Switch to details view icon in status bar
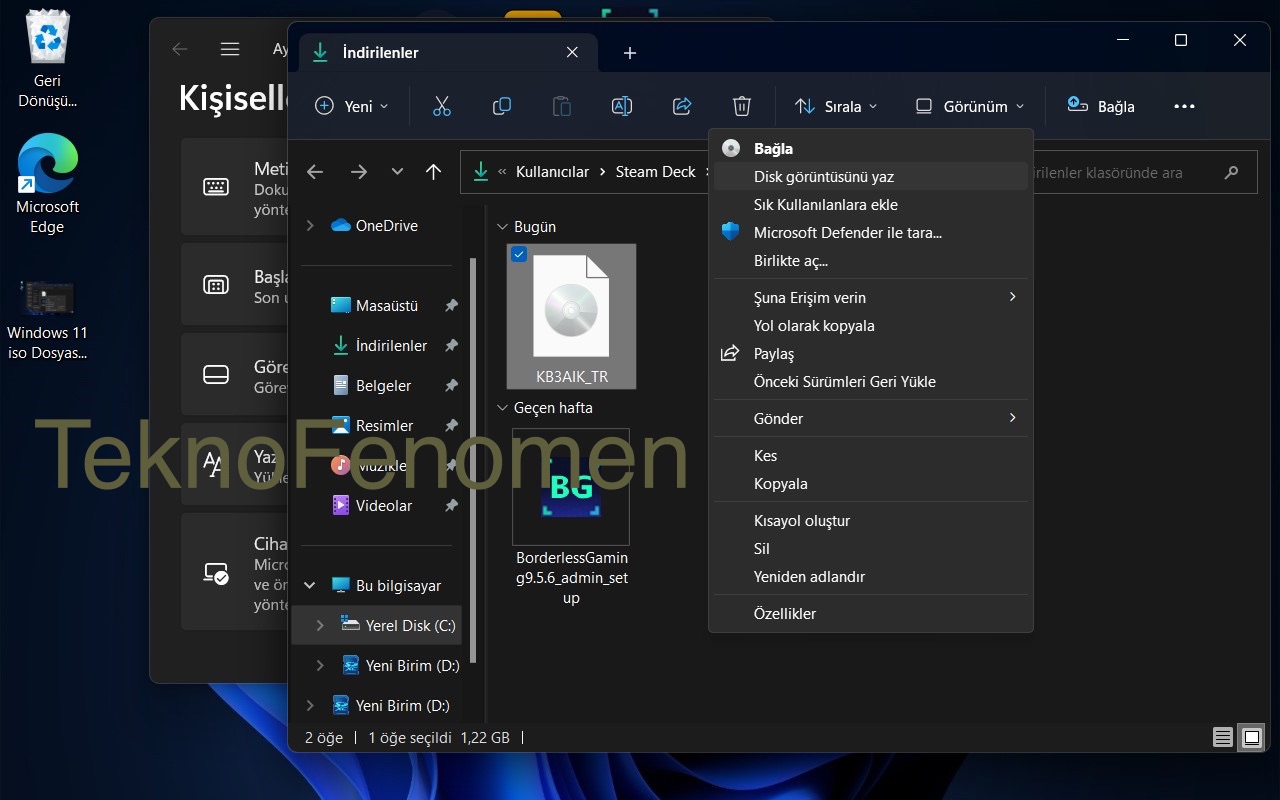The image size is (1280, 800). [1222, 738]
